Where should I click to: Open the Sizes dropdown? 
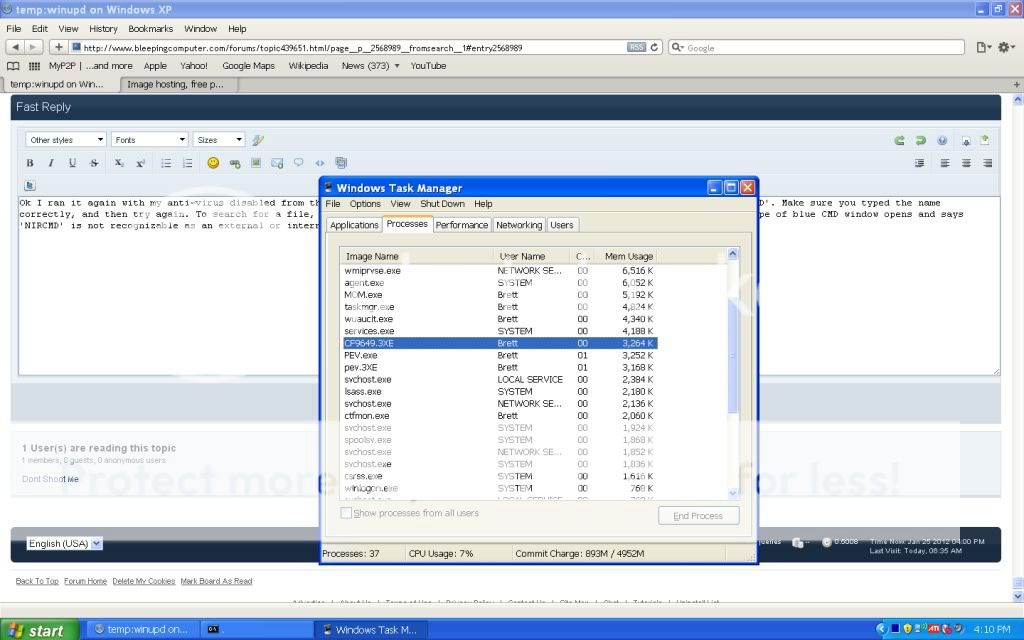pyautogui.click(x=219, y=140)
